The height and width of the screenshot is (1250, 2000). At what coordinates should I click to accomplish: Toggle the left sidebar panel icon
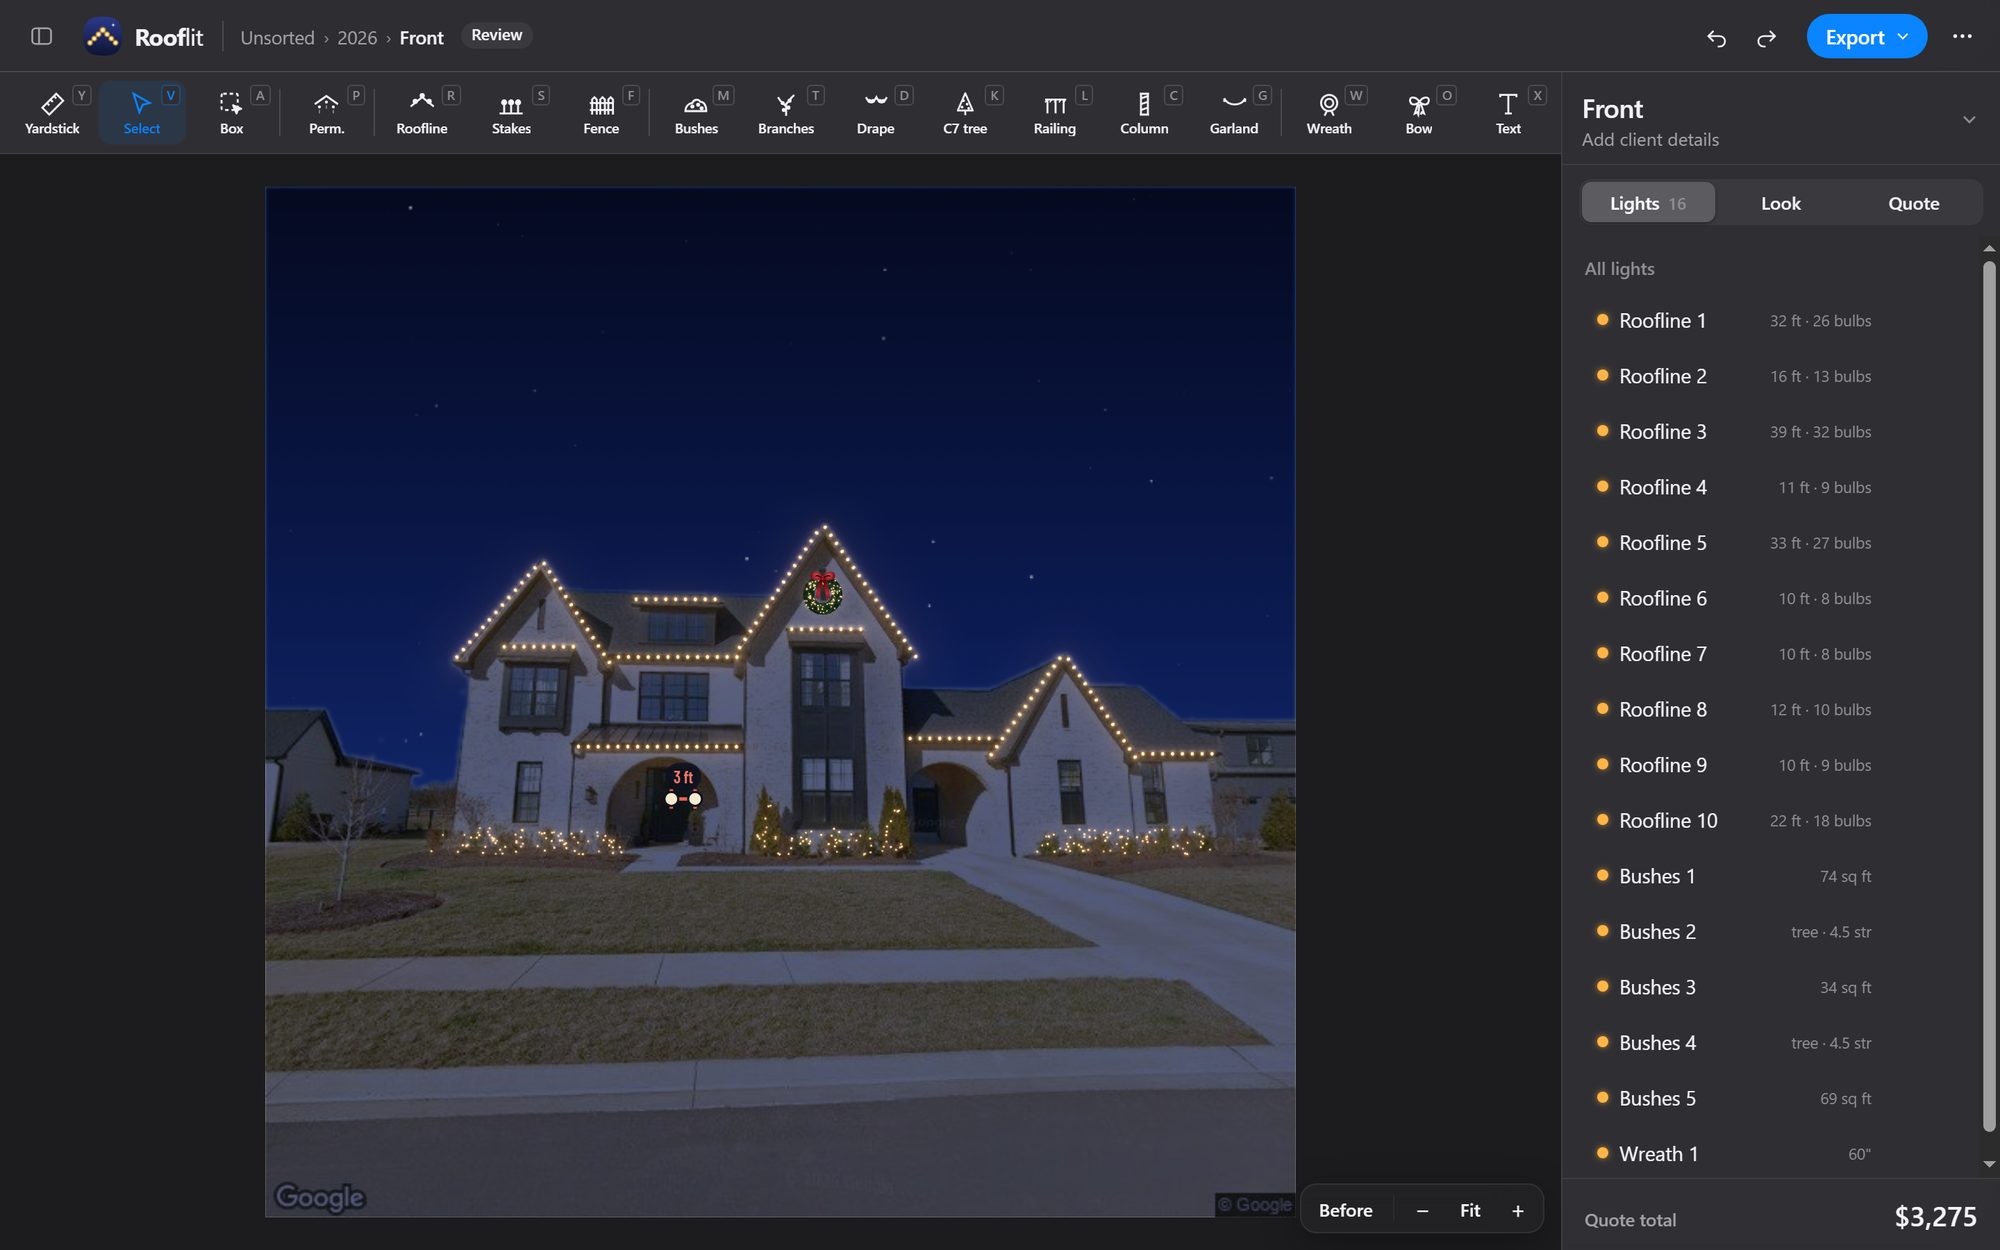click(x=41, y=37)
